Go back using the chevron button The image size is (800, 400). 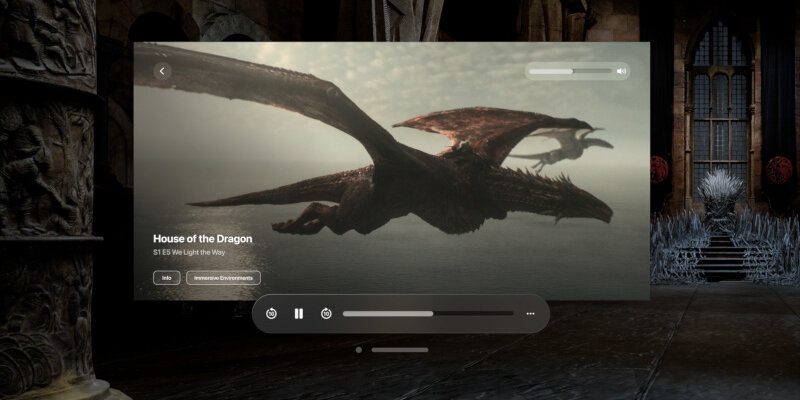162,71
